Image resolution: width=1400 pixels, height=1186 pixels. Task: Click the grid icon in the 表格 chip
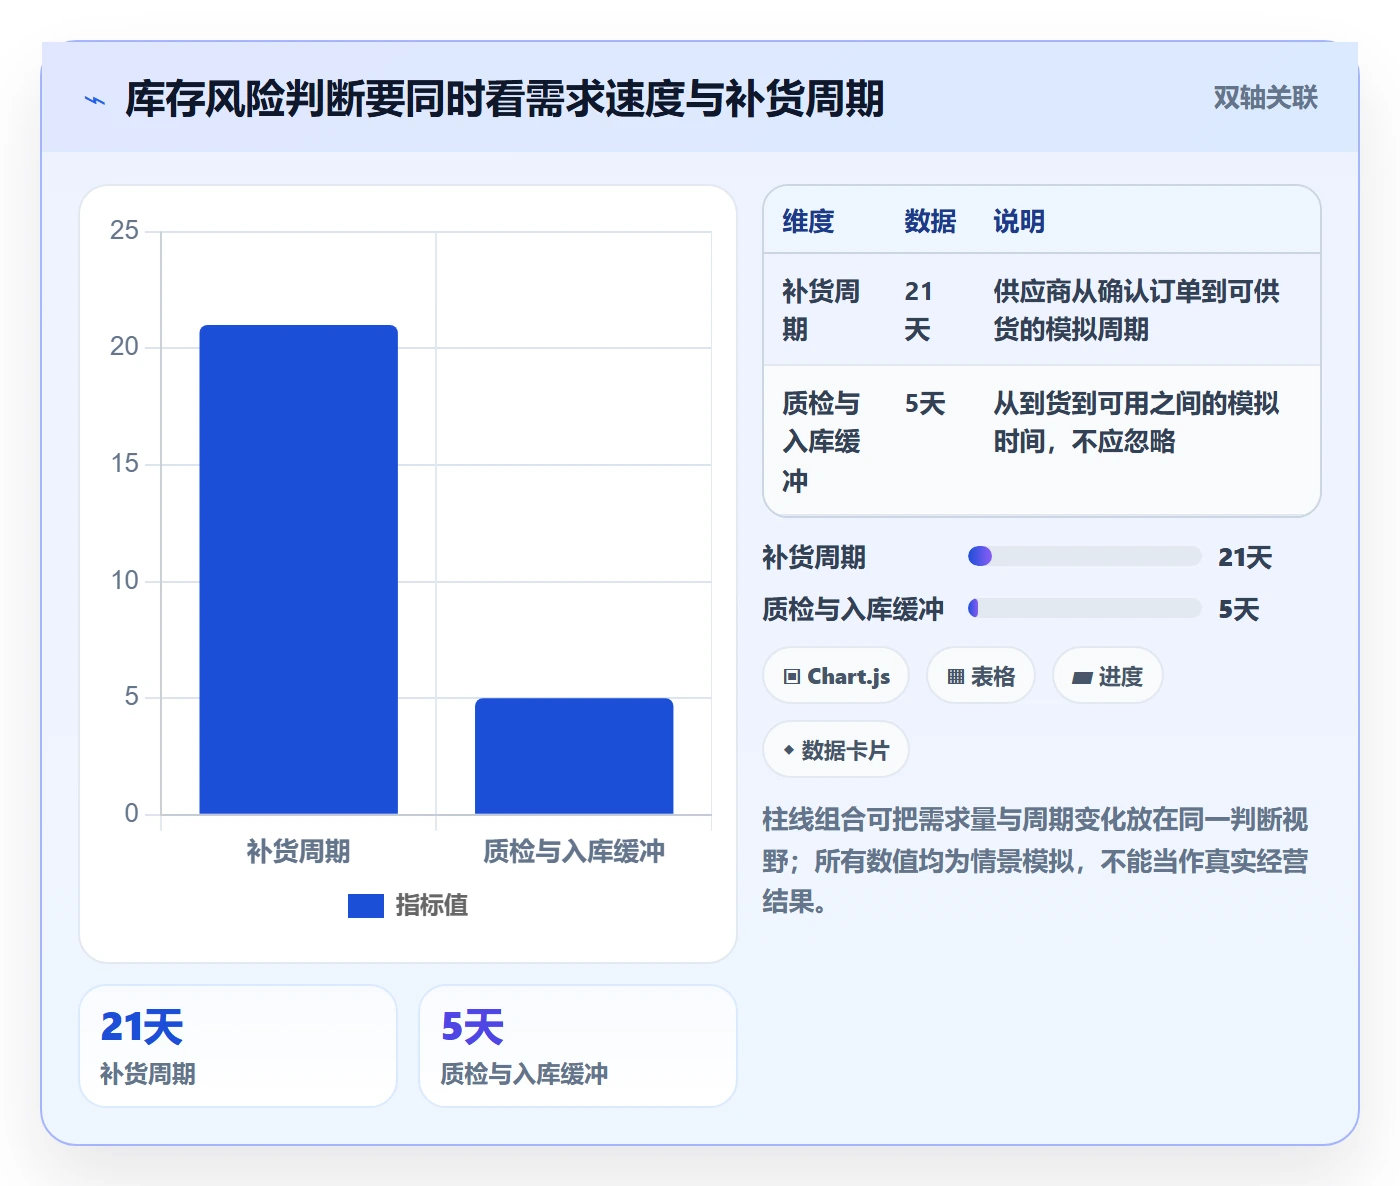coord(955,677)
